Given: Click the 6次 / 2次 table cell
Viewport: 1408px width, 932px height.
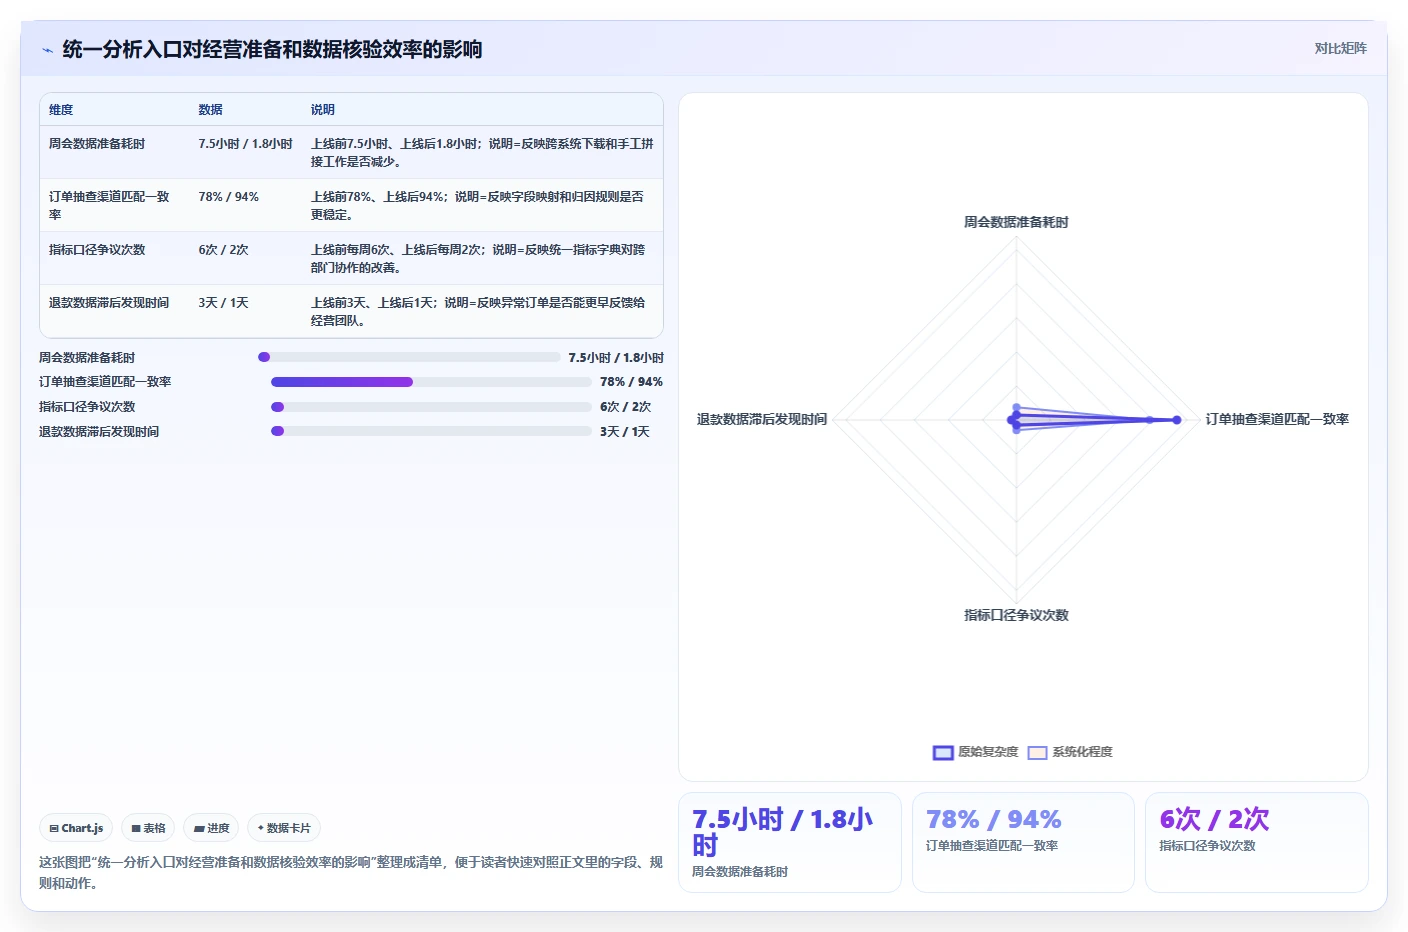Looking at the screenshot, I should click(223, 250).
